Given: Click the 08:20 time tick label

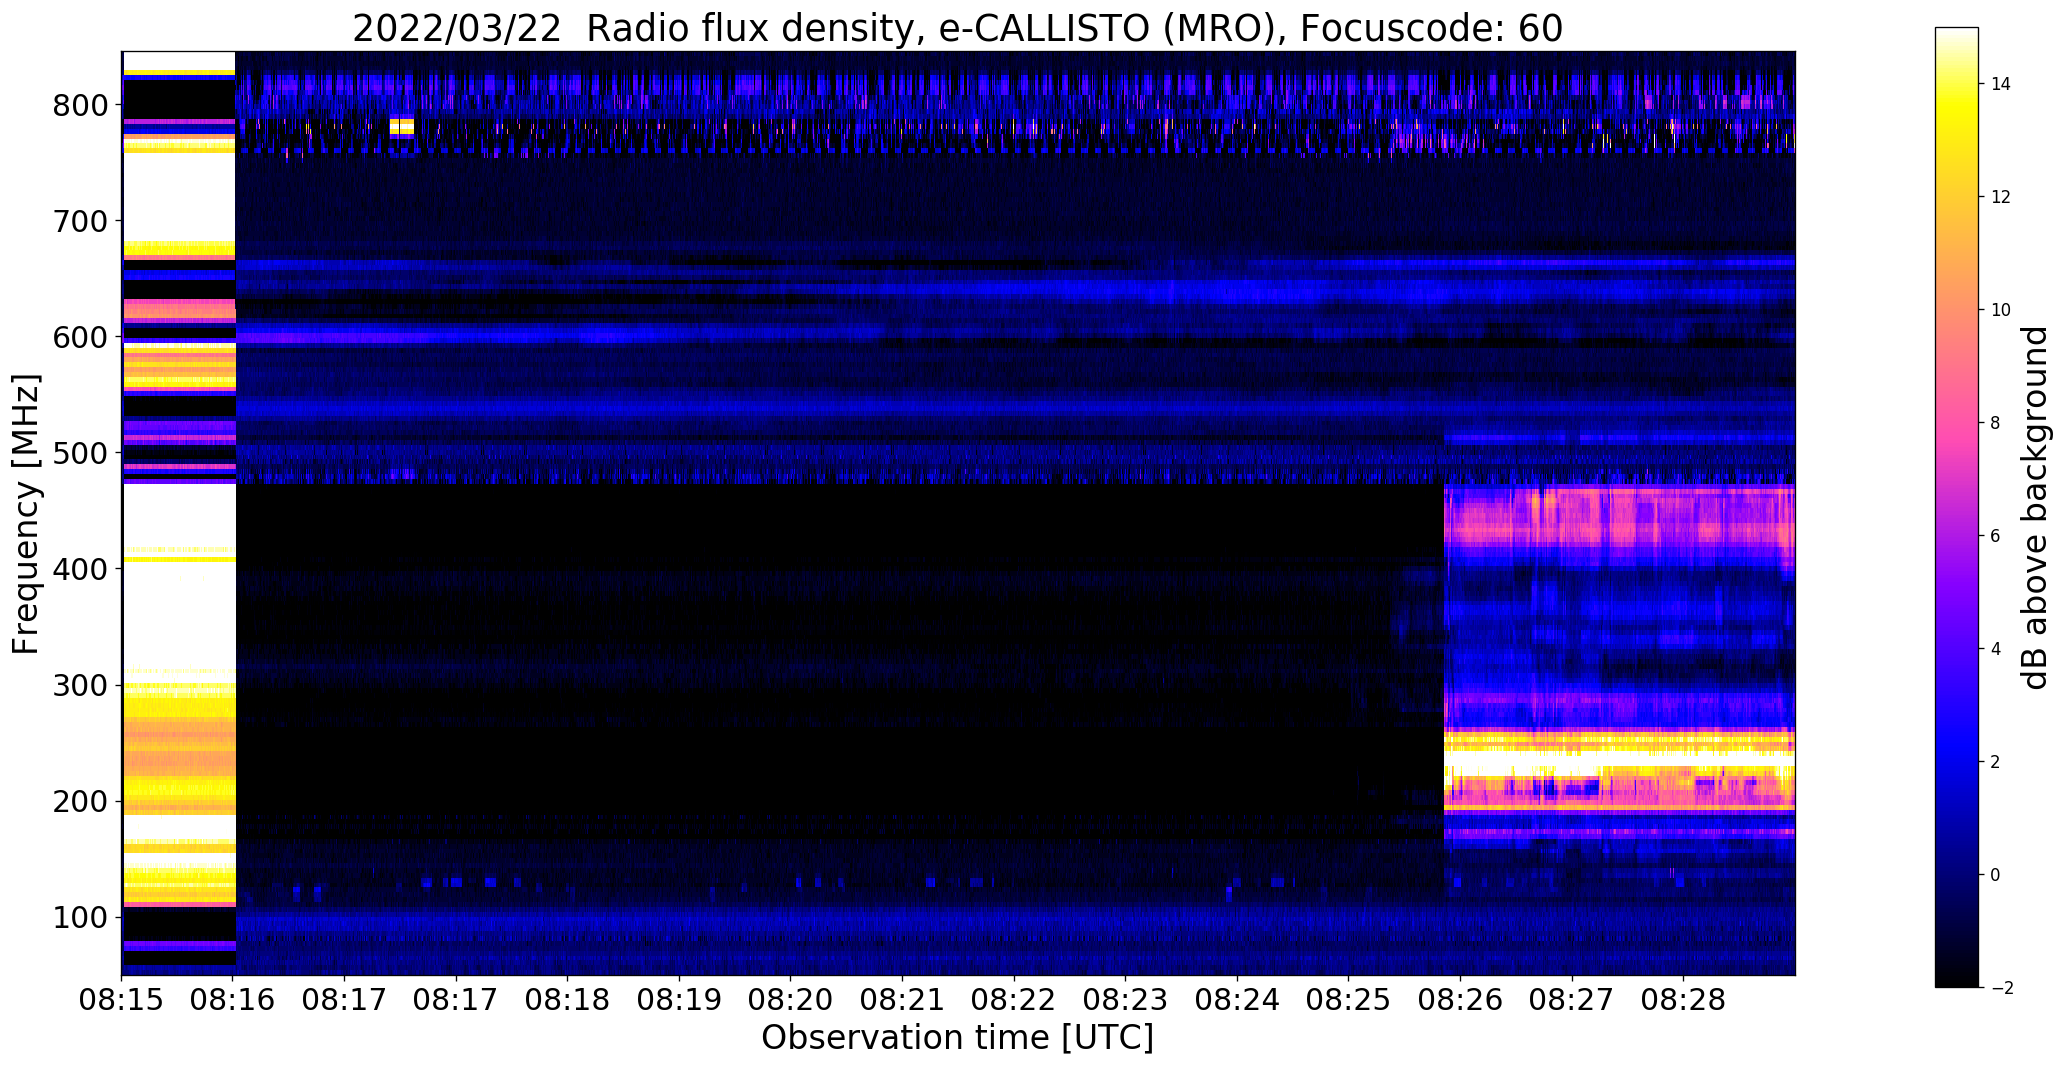Looking at the screenshot, I should (x=791, y=1001).
